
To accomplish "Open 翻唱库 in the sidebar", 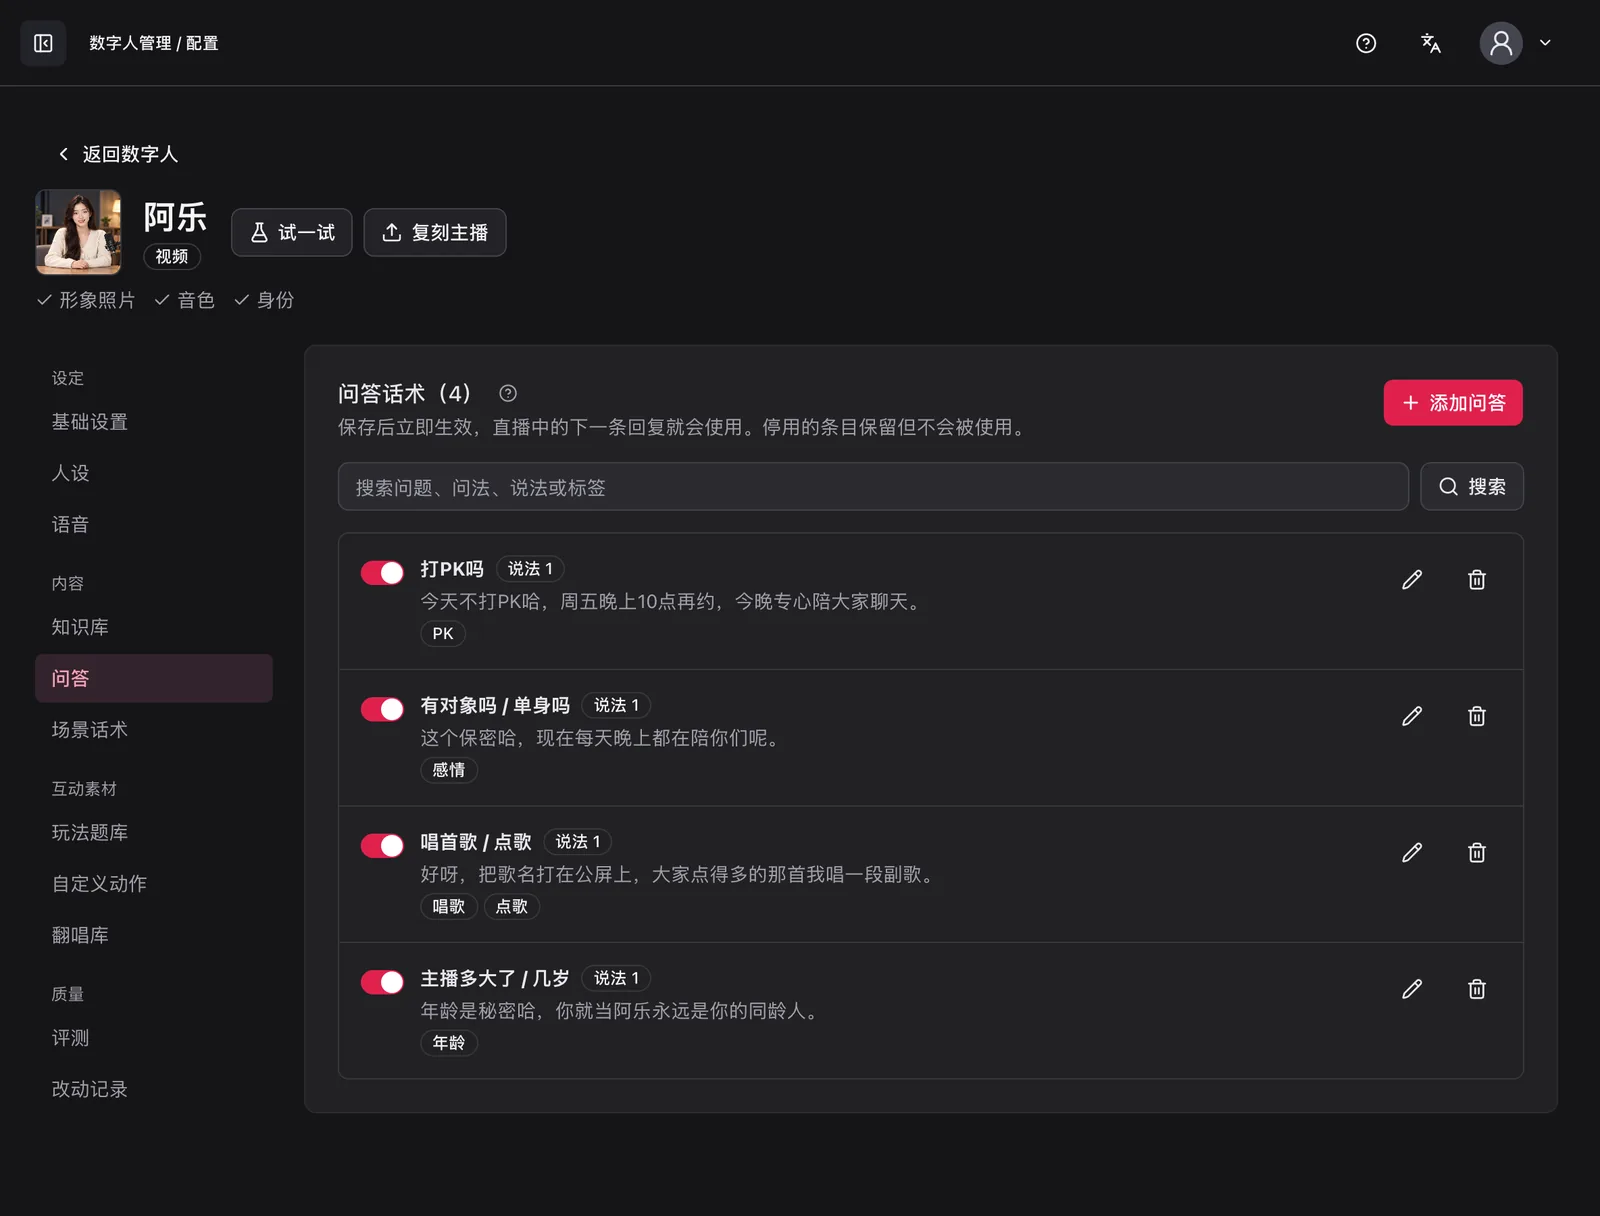I will 154,935.
